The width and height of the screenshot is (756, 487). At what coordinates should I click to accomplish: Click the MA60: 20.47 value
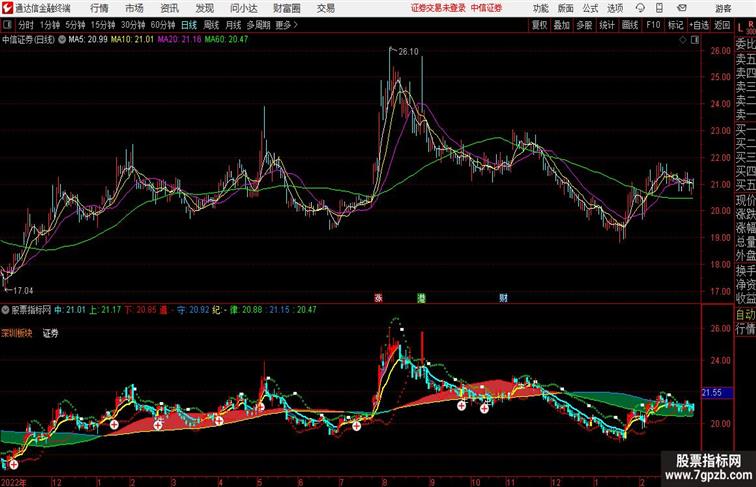coord(226,40)
